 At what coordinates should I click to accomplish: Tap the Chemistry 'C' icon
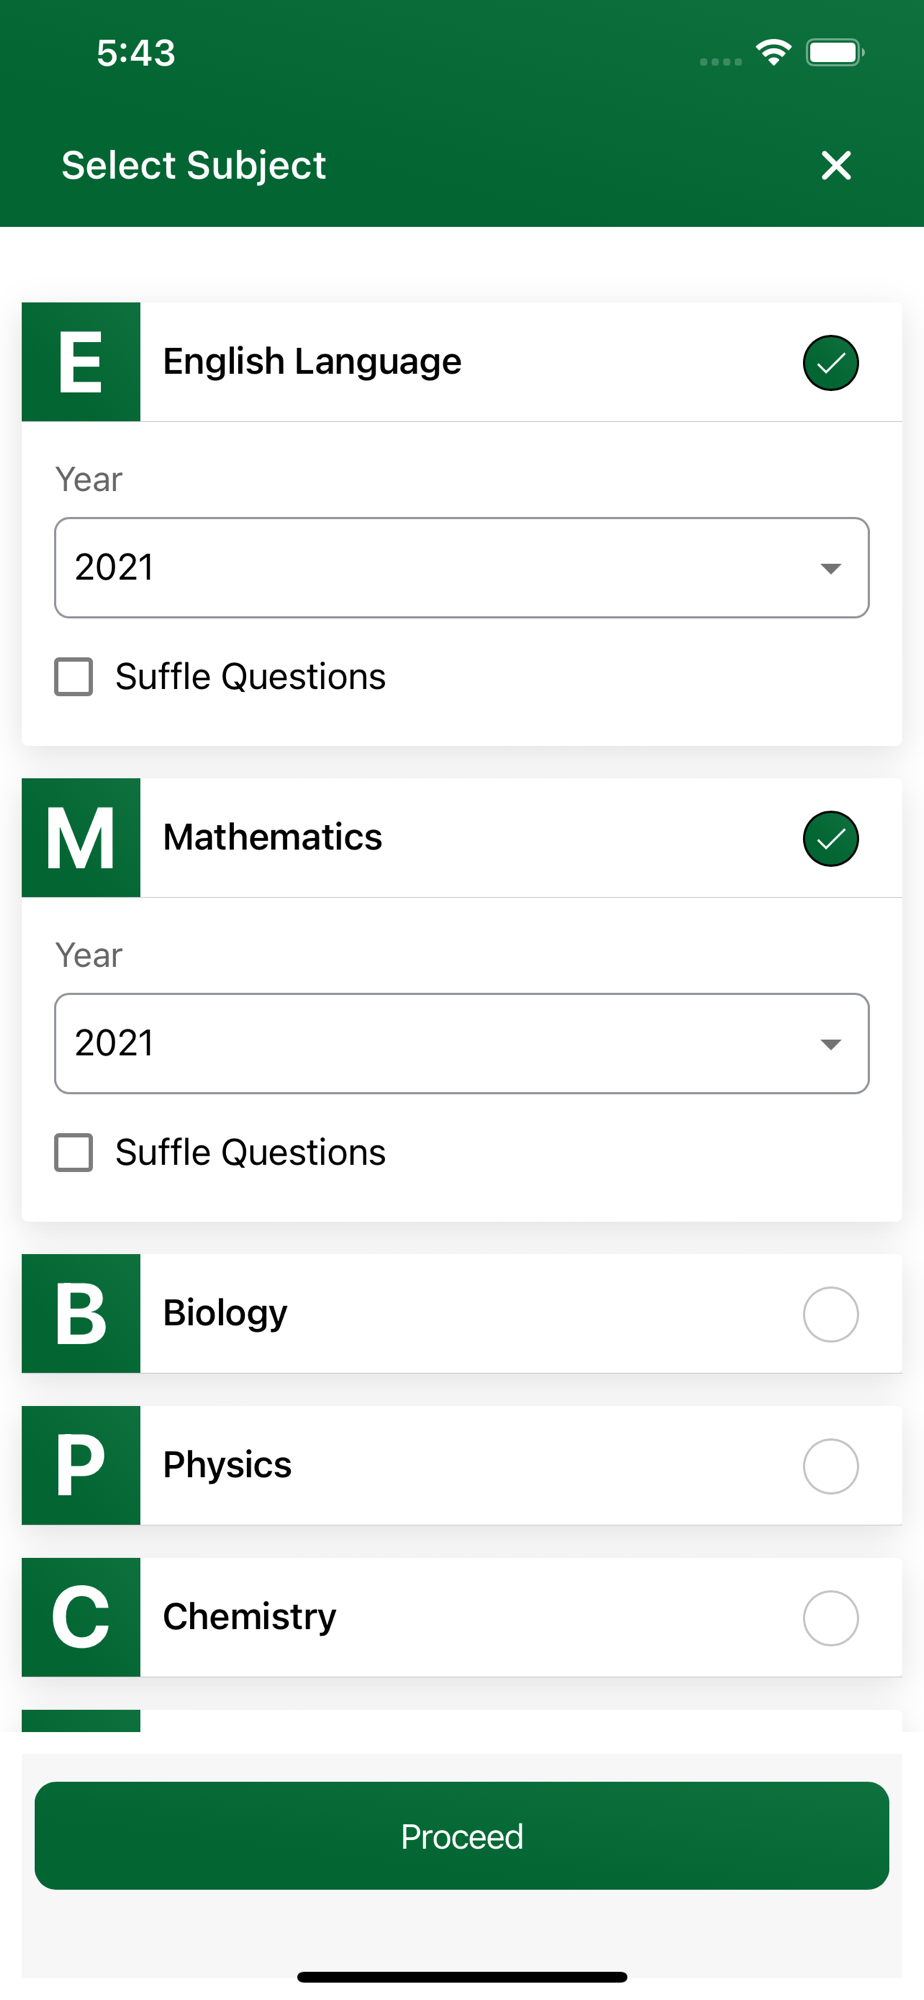point(81,1617)
